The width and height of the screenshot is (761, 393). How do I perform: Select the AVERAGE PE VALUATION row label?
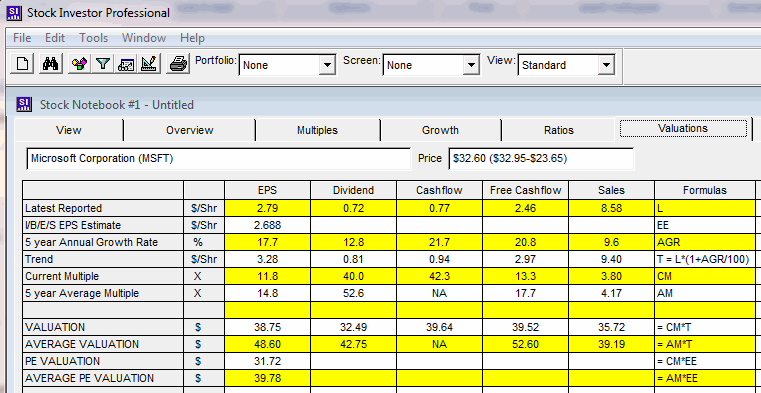pyautogui.click(x=103, y=378)
